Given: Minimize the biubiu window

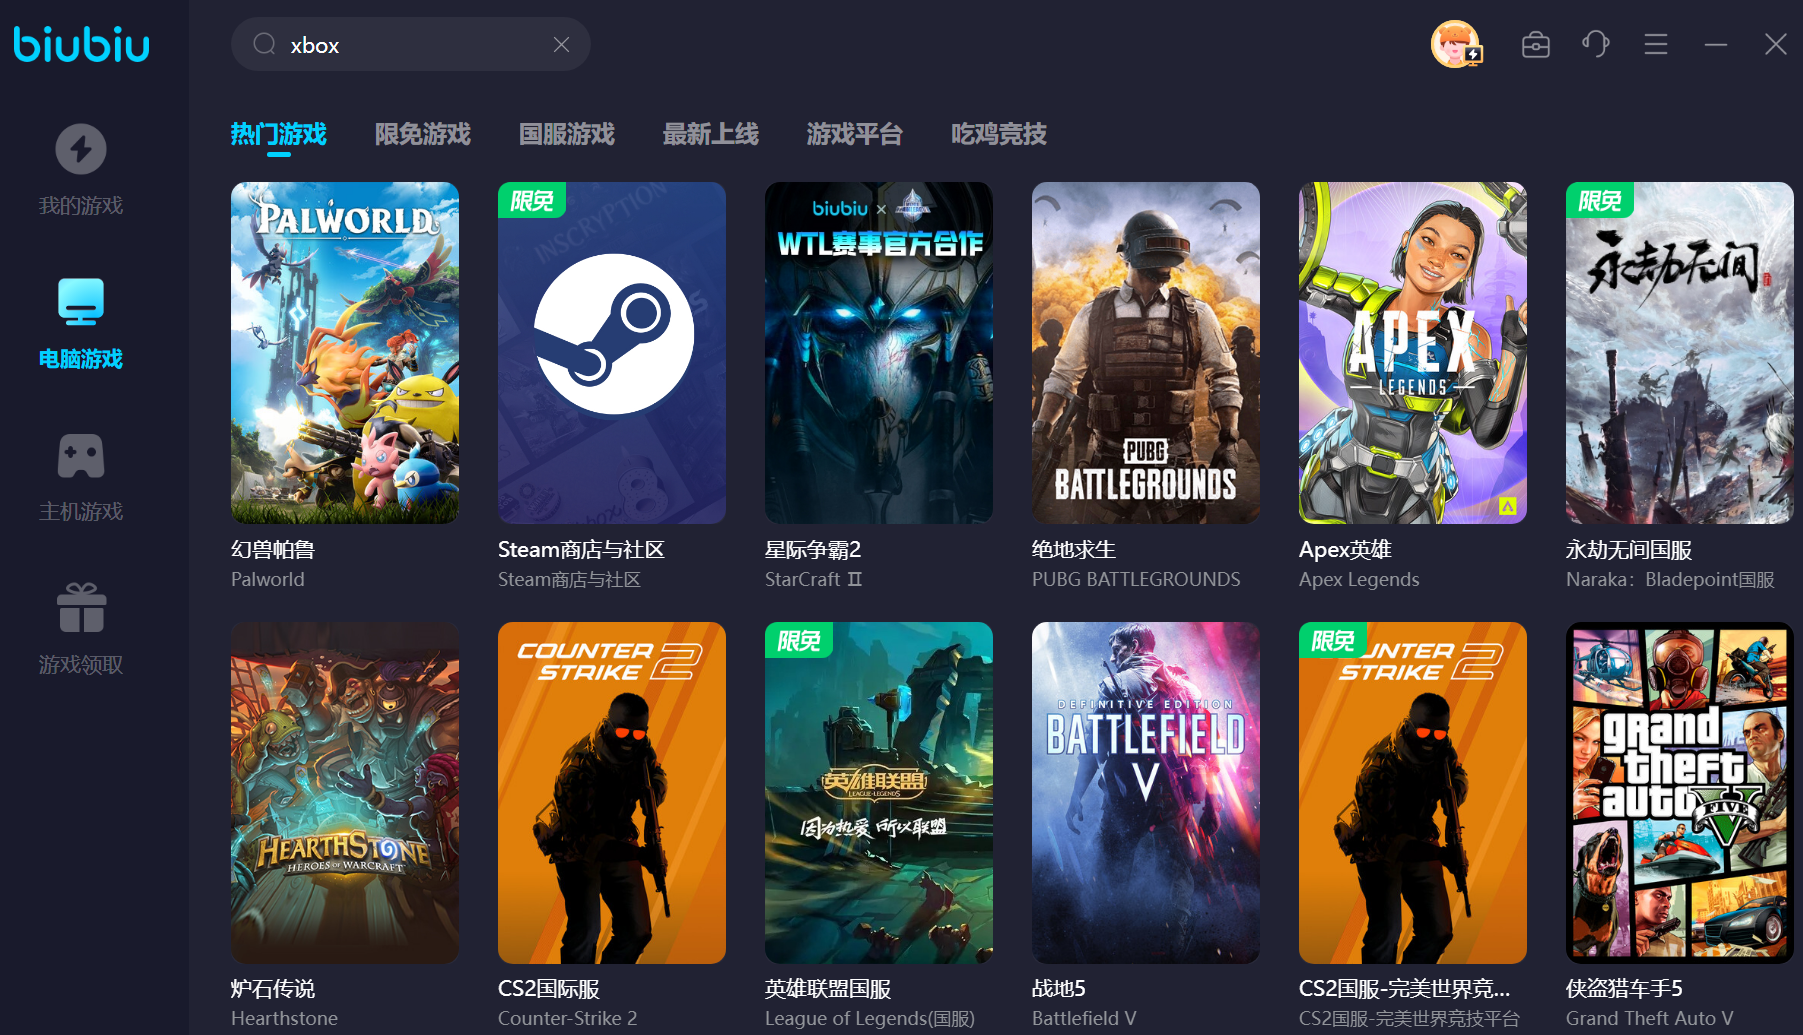Looking at the screenshot, I should [1716, 44].
